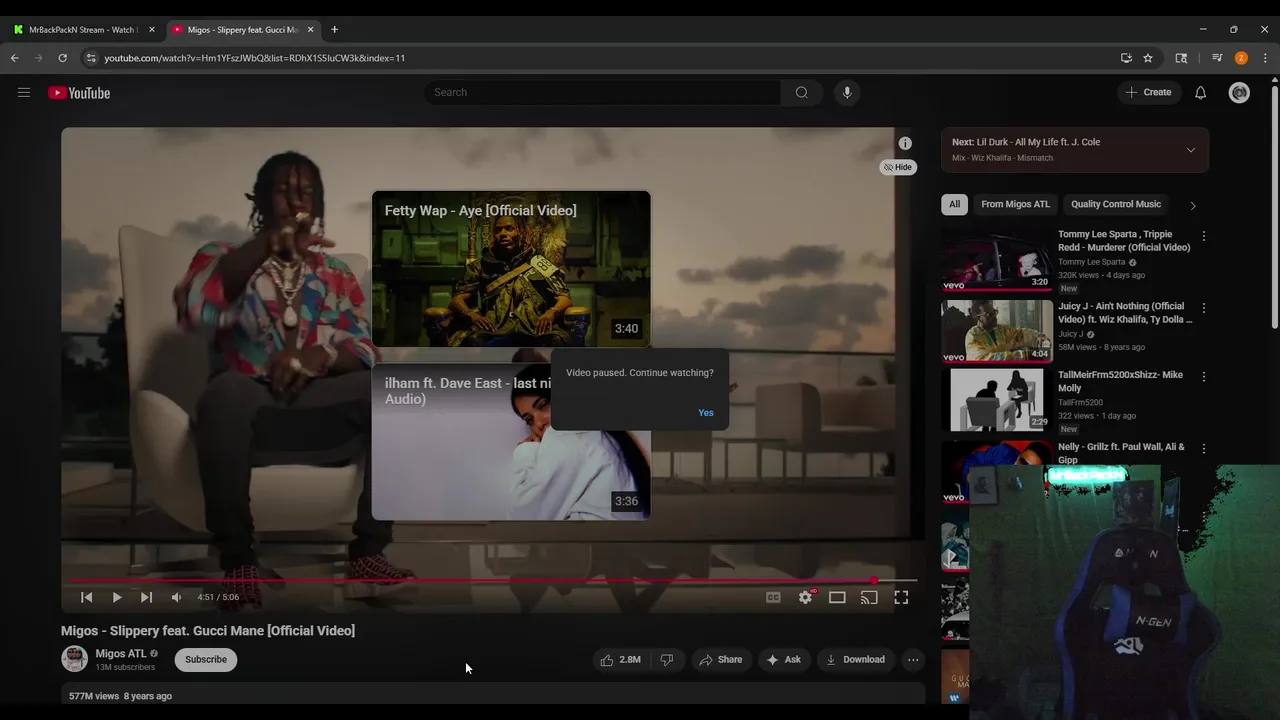Screen dimensions: 1280x720
Task: Like the video (2.8M)
Action: 620,659
